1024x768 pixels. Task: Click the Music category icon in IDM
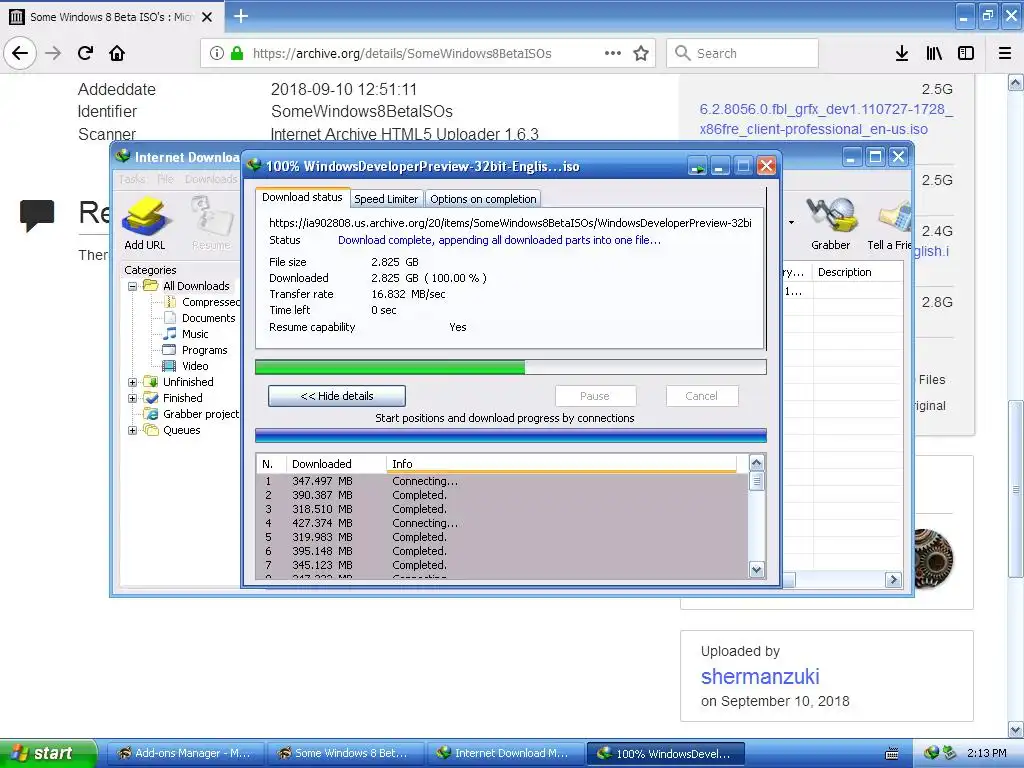[x=169, y=334]
